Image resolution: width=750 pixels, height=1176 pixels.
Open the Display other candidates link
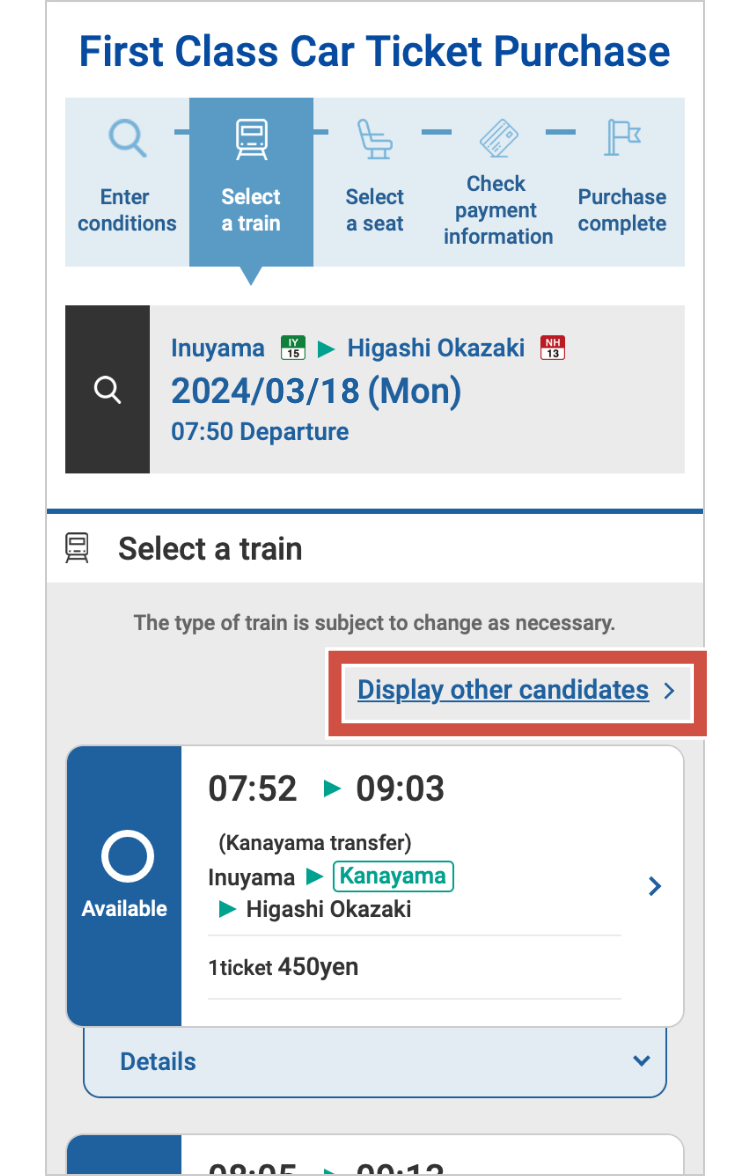pos(503,690)
